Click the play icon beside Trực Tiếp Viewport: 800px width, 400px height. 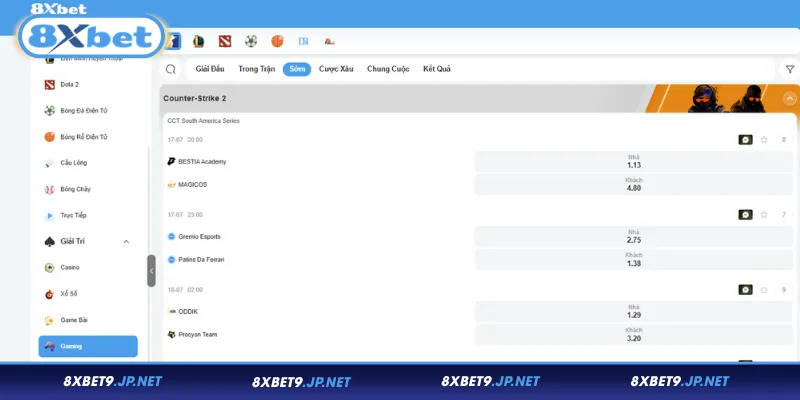pos(49,215)
